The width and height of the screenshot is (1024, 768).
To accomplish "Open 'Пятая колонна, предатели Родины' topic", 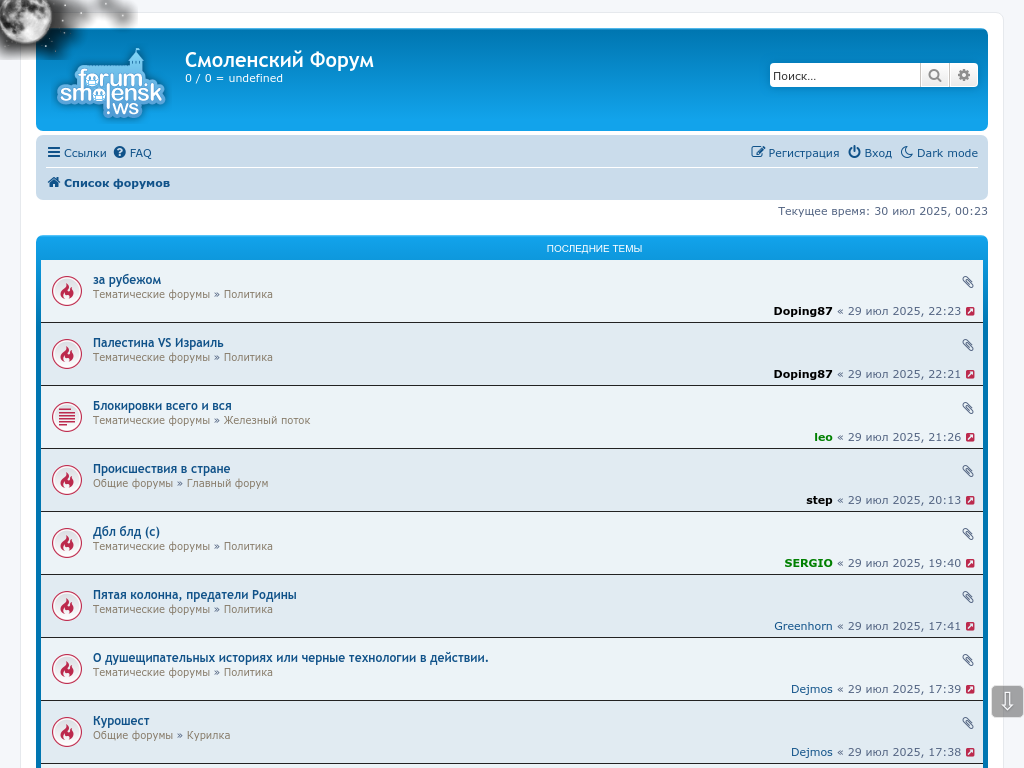I will 194,595.
